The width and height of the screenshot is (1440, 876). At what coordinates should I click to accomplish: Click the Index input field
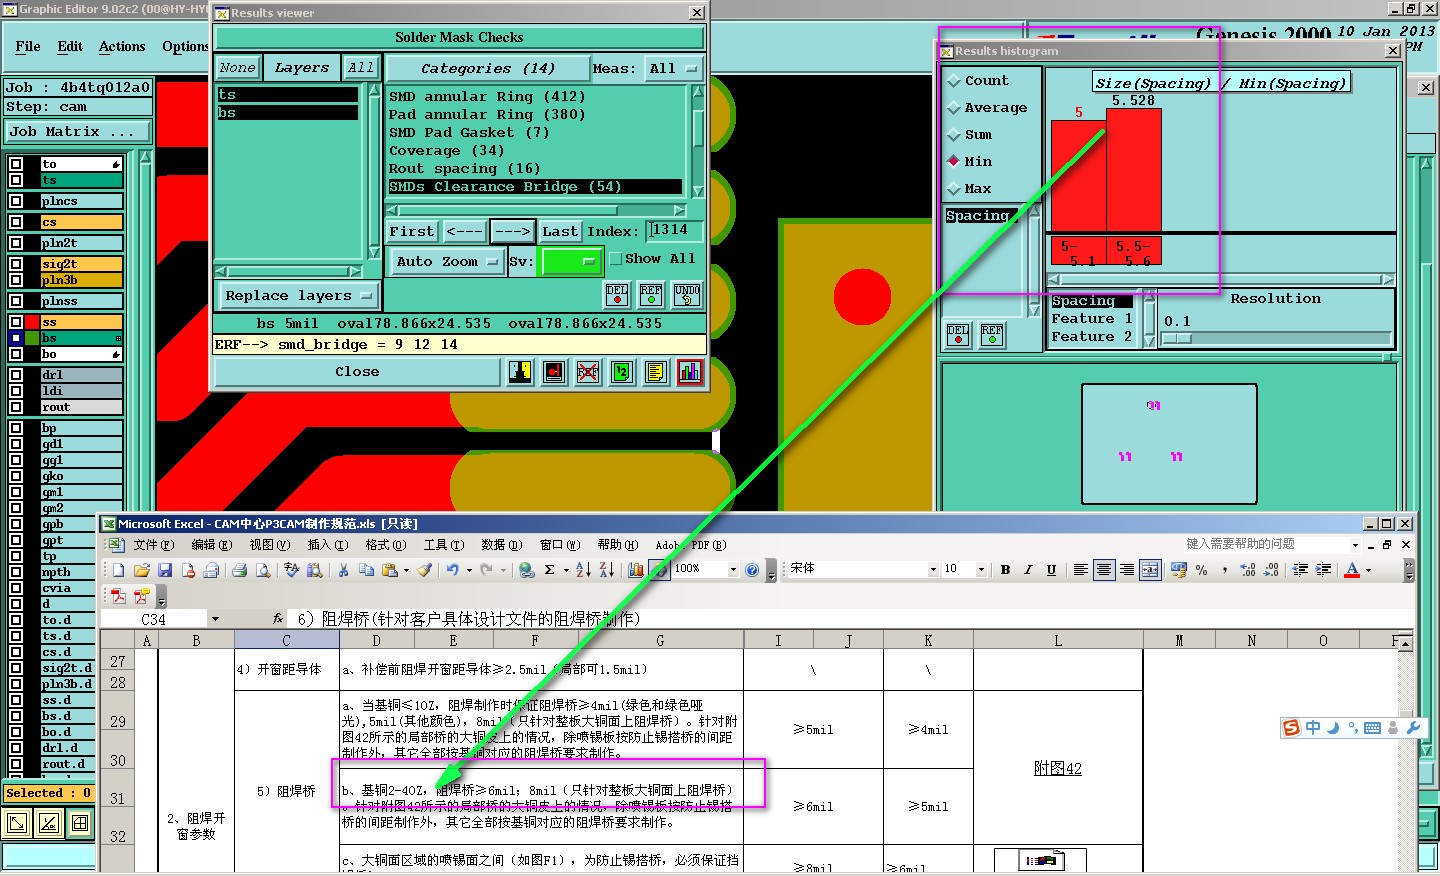pos(674,231)
